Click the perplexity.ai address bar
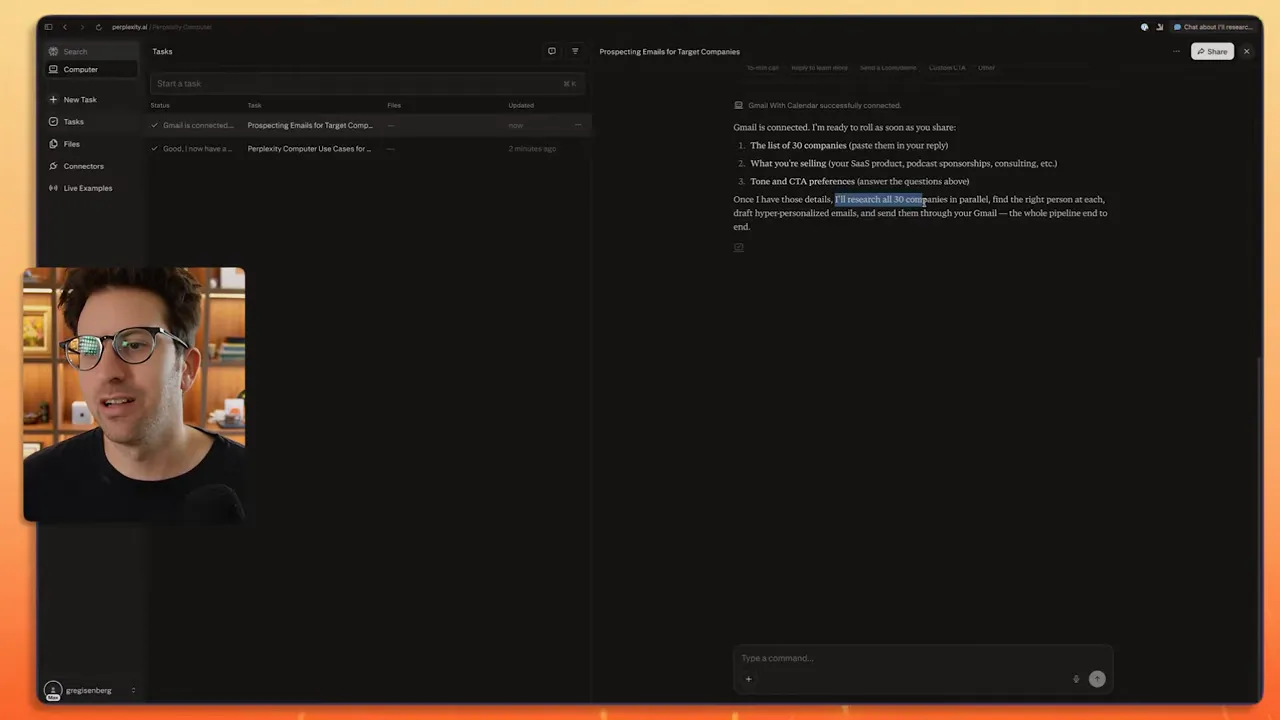 [x=160, y=27]
